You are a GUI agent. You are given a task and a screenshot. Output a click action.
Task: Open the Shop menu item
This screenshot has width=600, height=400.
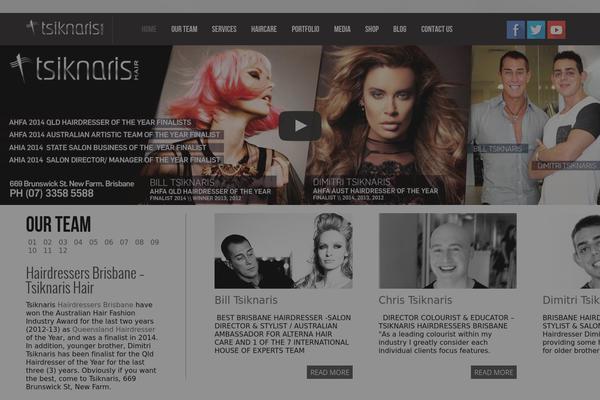(372, 29)
